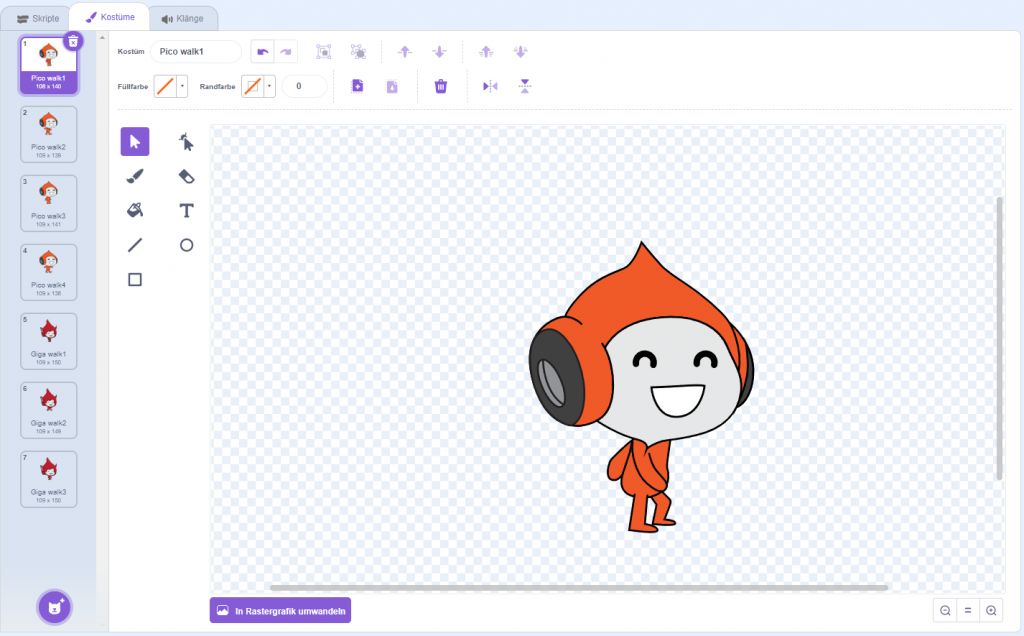Select the Rectangle tool

135,279
